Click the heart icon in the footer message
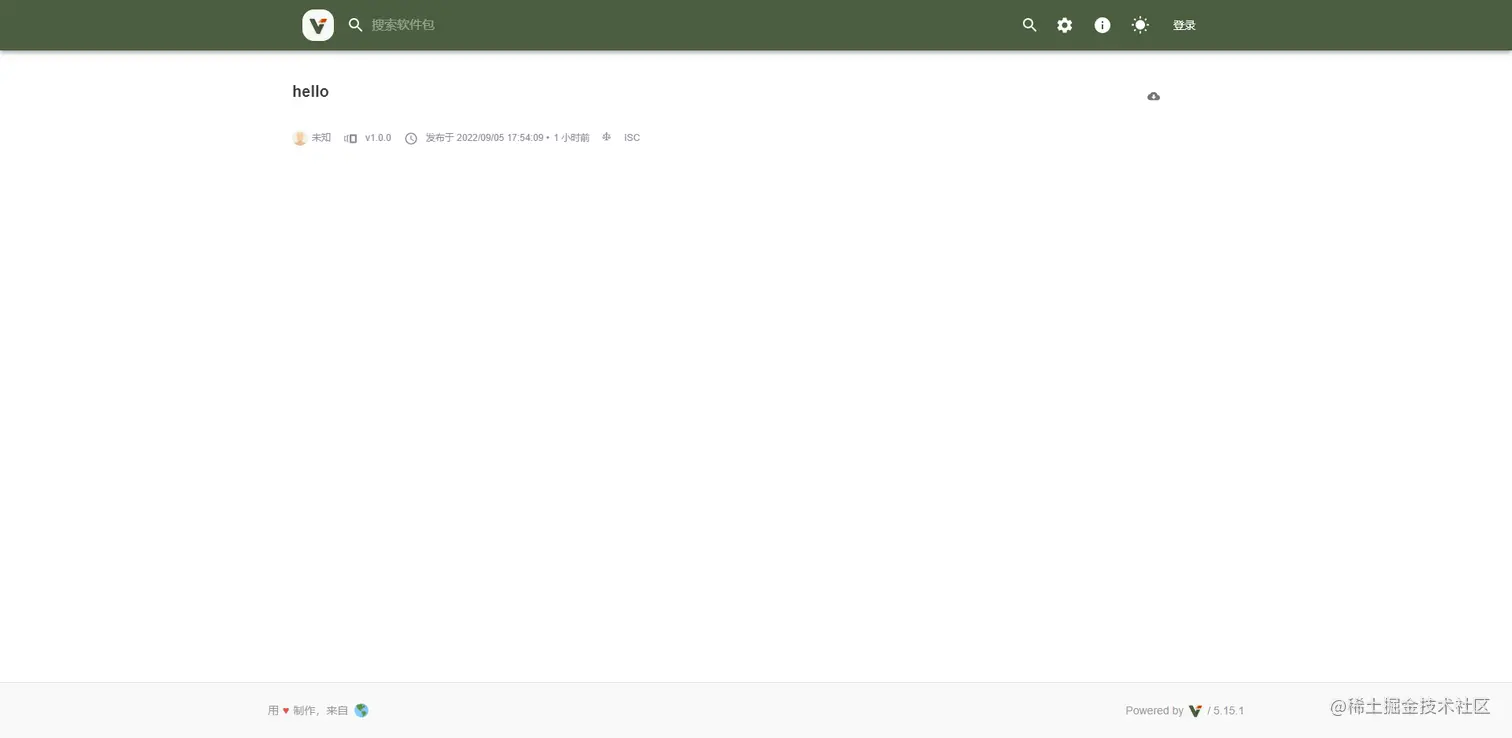Viewport: 1512px width, 738px height. click(287, 710)
